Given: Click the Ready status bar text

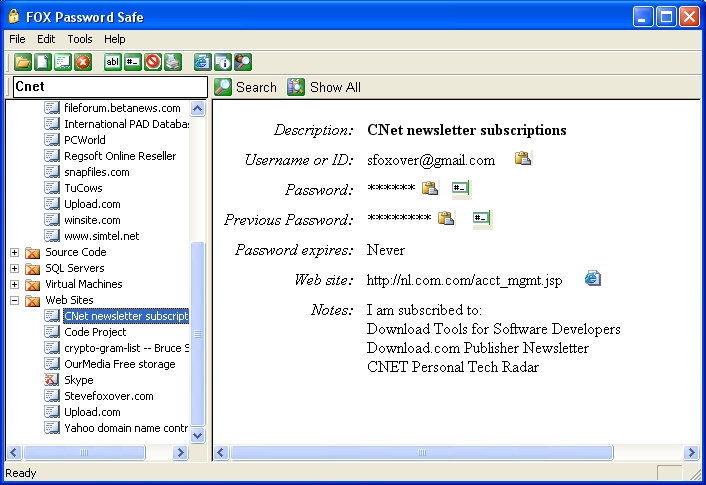Looking at the screenshot, I should click(20, 473).
